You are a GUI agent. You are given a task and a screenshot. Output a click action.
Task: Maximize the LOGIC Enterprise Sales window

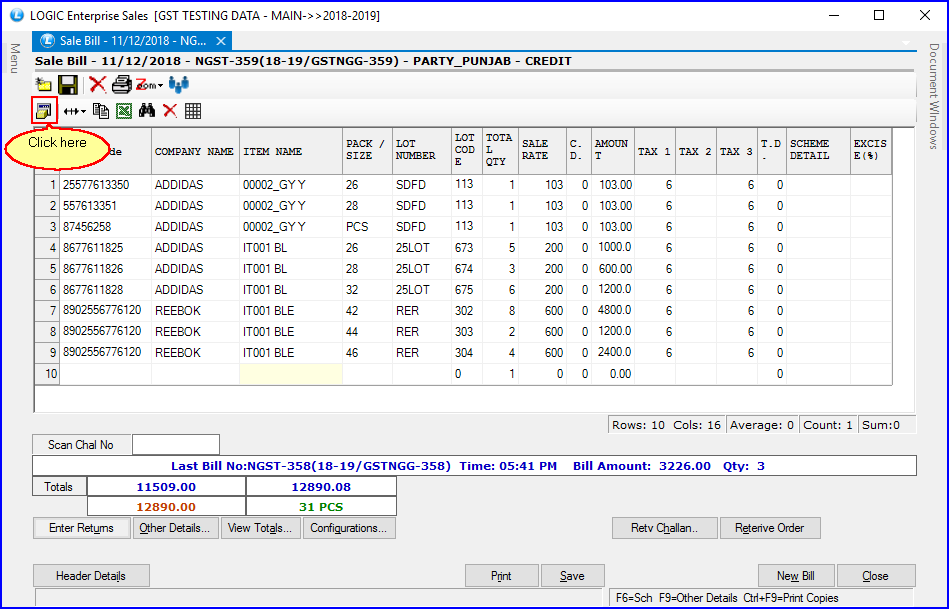(x=879, y=15)
